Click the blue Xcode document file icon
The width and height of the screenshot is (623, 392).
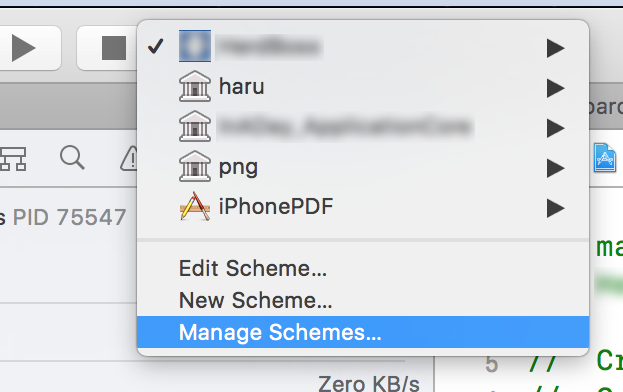point(605,158)
